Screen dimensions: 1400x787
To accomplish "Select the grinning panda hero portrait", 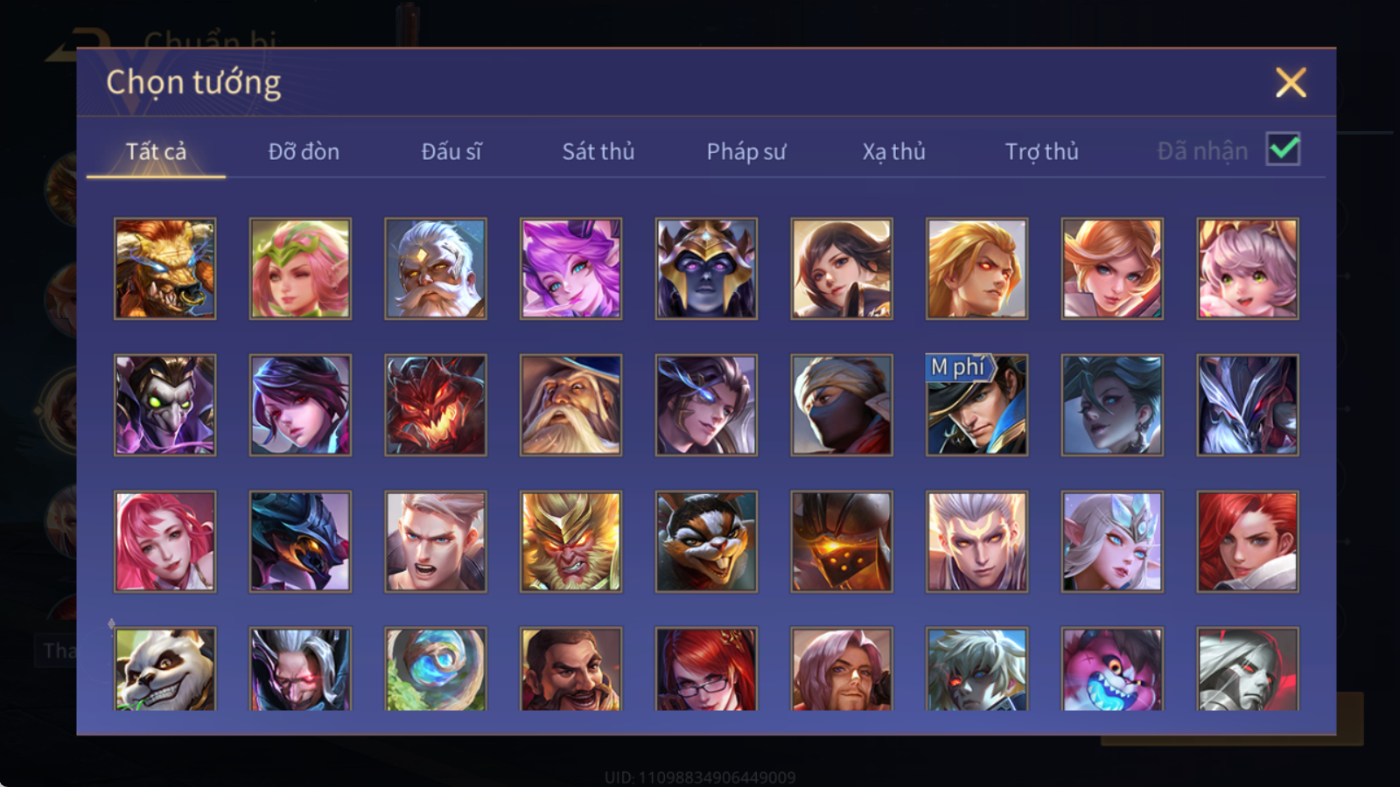I will click(x=165, y=669).
